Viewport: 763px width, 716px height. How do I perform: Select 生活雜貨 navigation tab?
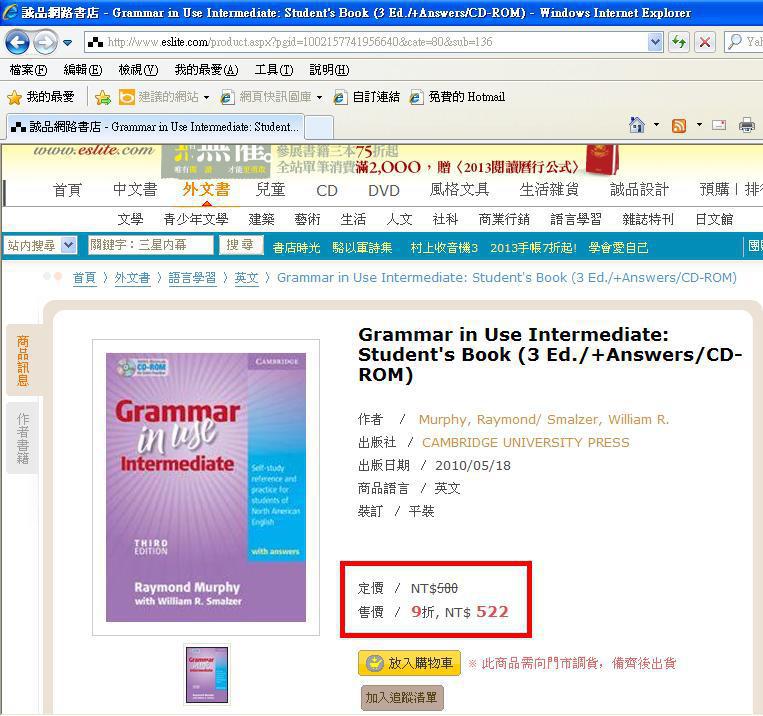pyautogui.click(x=549, y=189)
